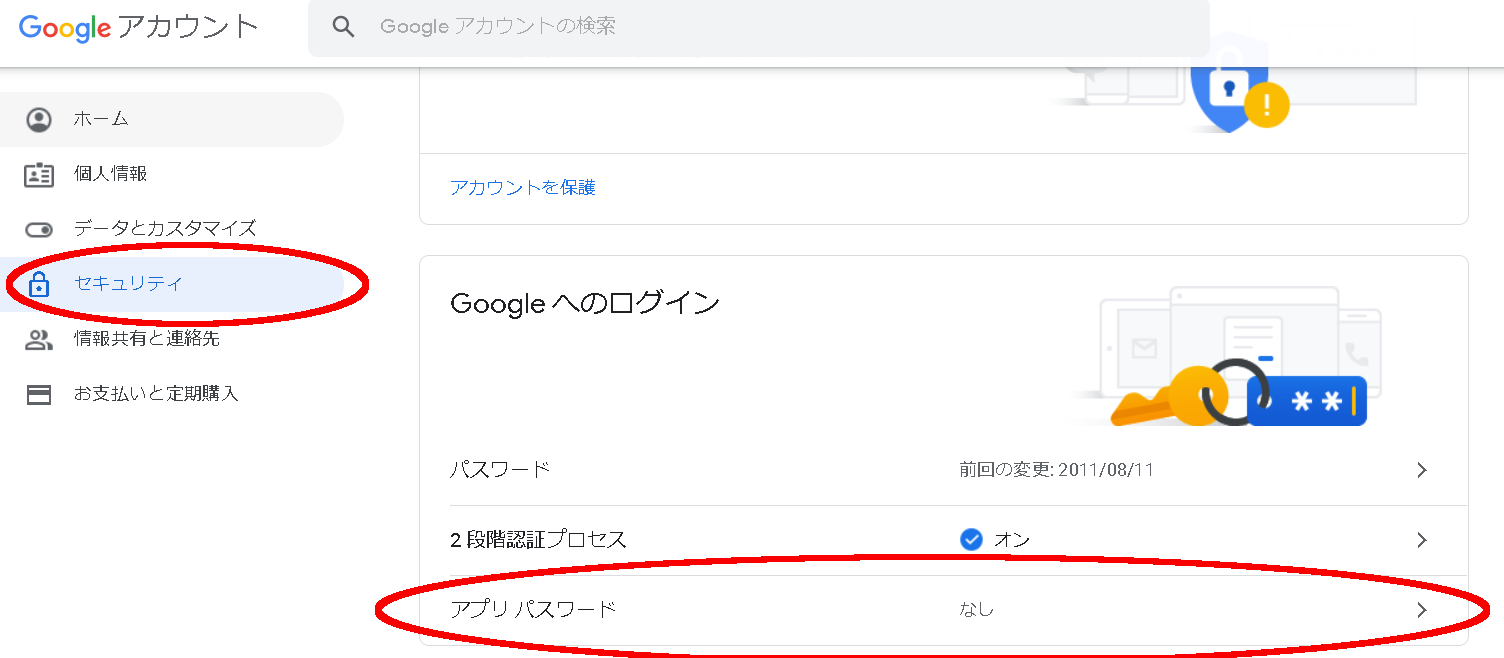Open ホーム in the sidebar
Image resolution: width=1504 pixels, height=658 pixels.
click(x=172, y=119)
